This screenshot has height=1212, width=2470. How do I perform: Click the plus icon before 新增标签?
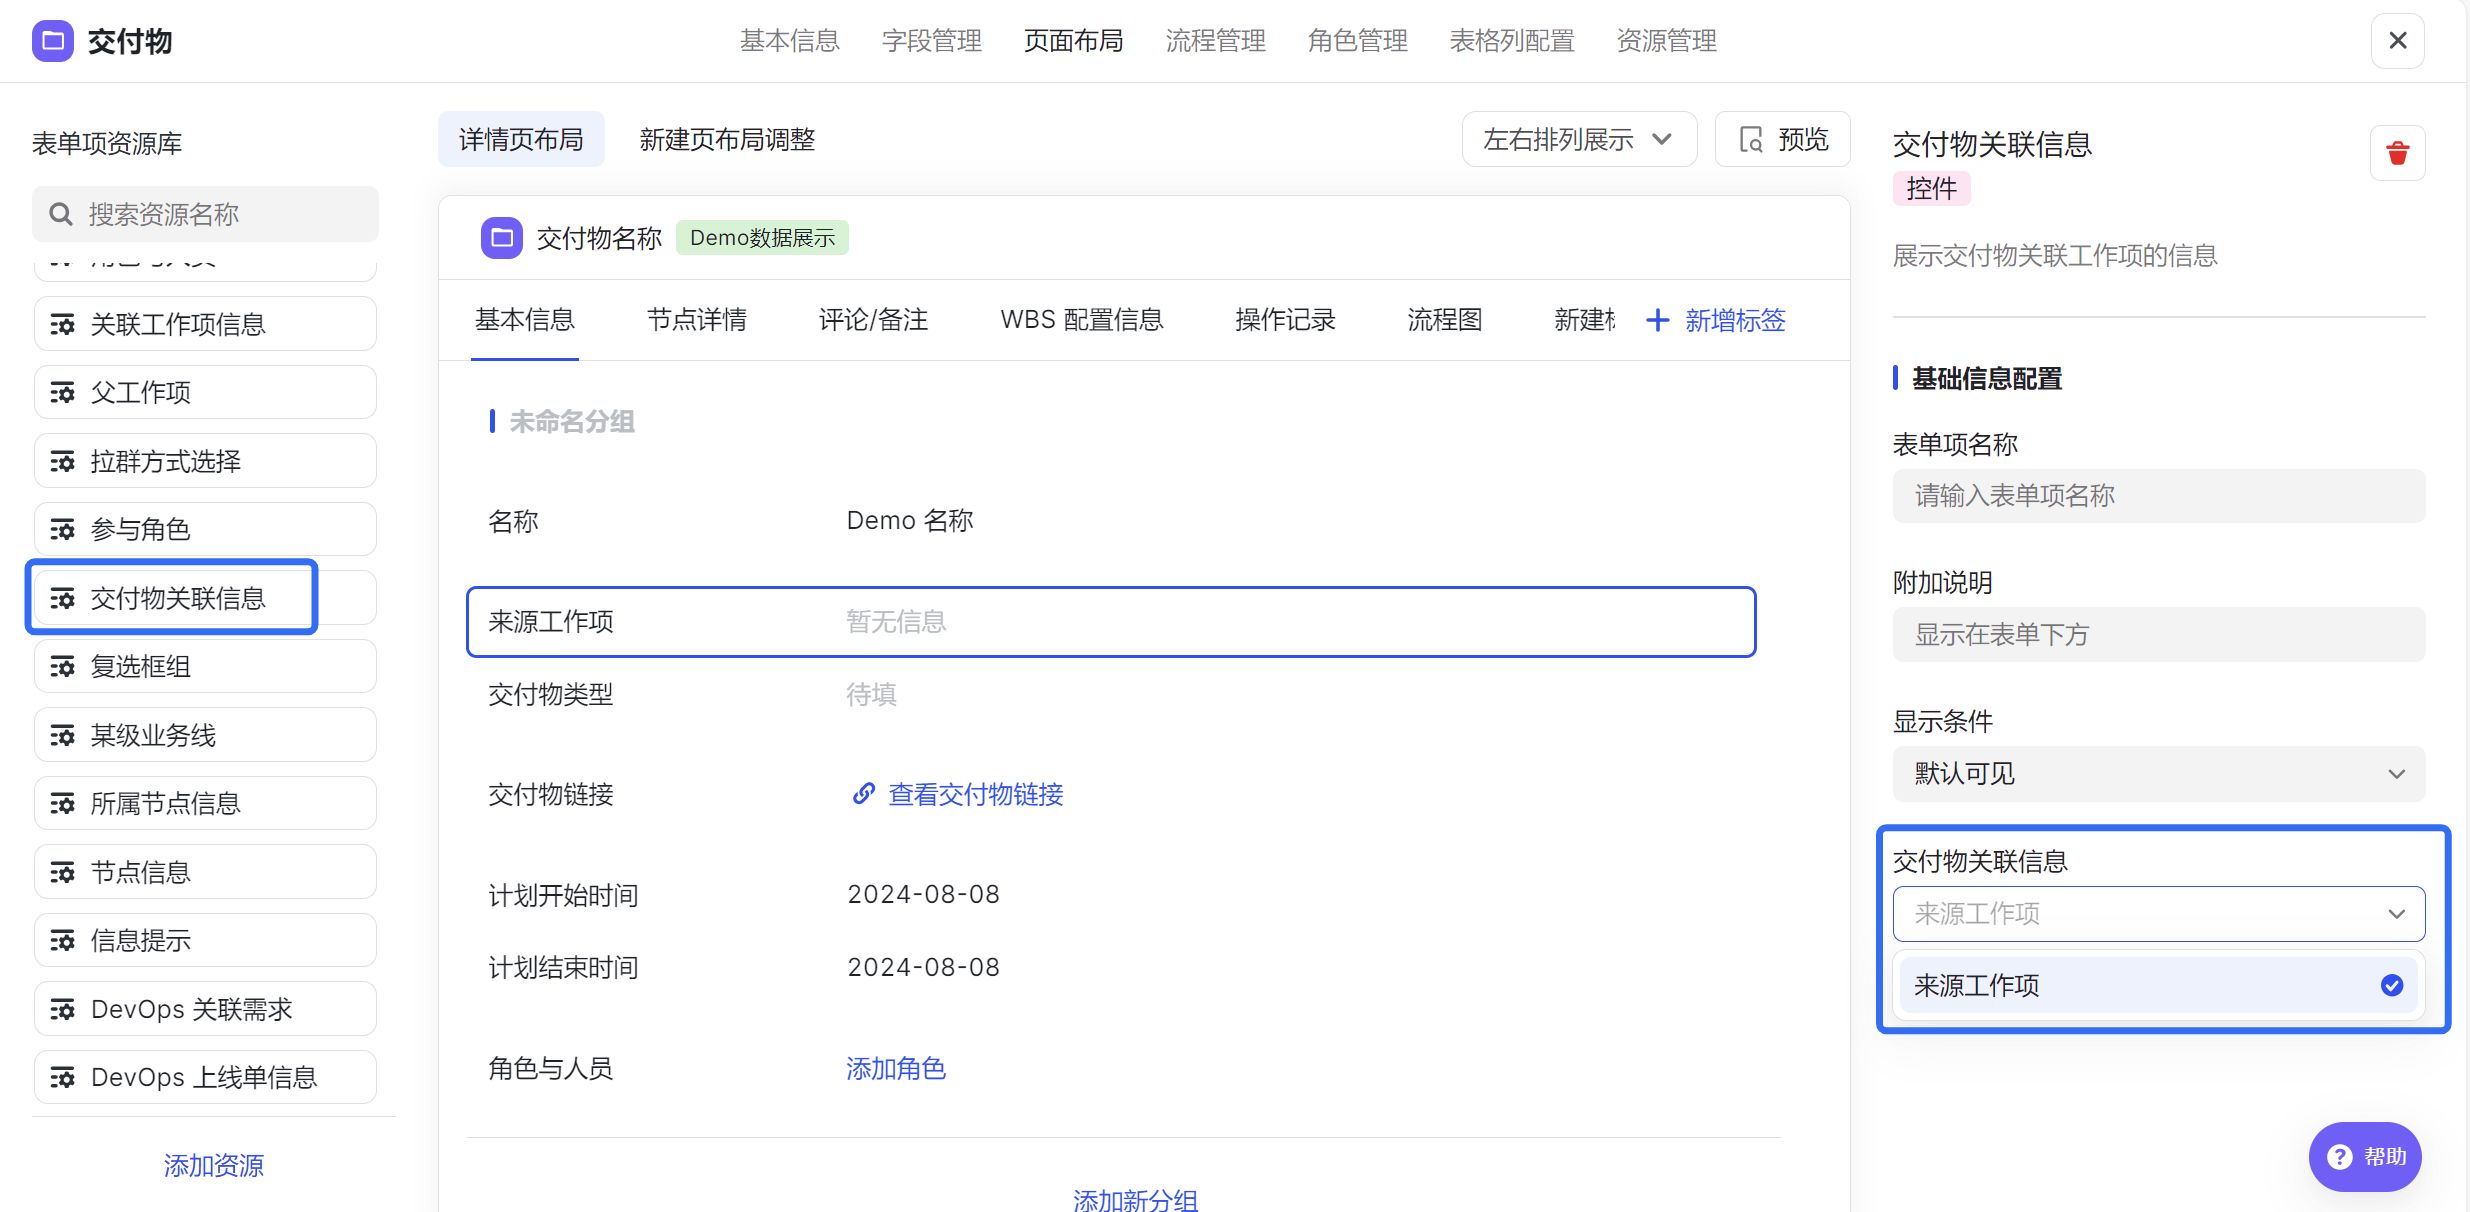point(1657,320)
